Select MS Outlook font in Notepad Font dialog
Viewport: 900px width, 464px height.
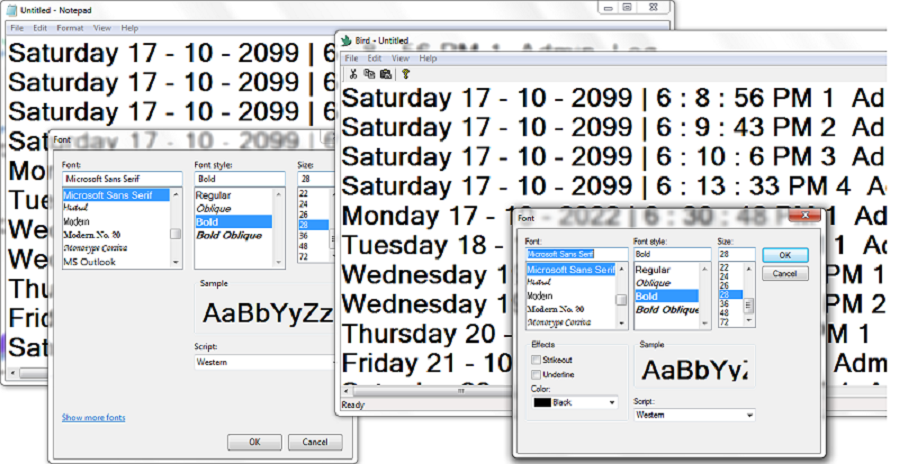90,262
